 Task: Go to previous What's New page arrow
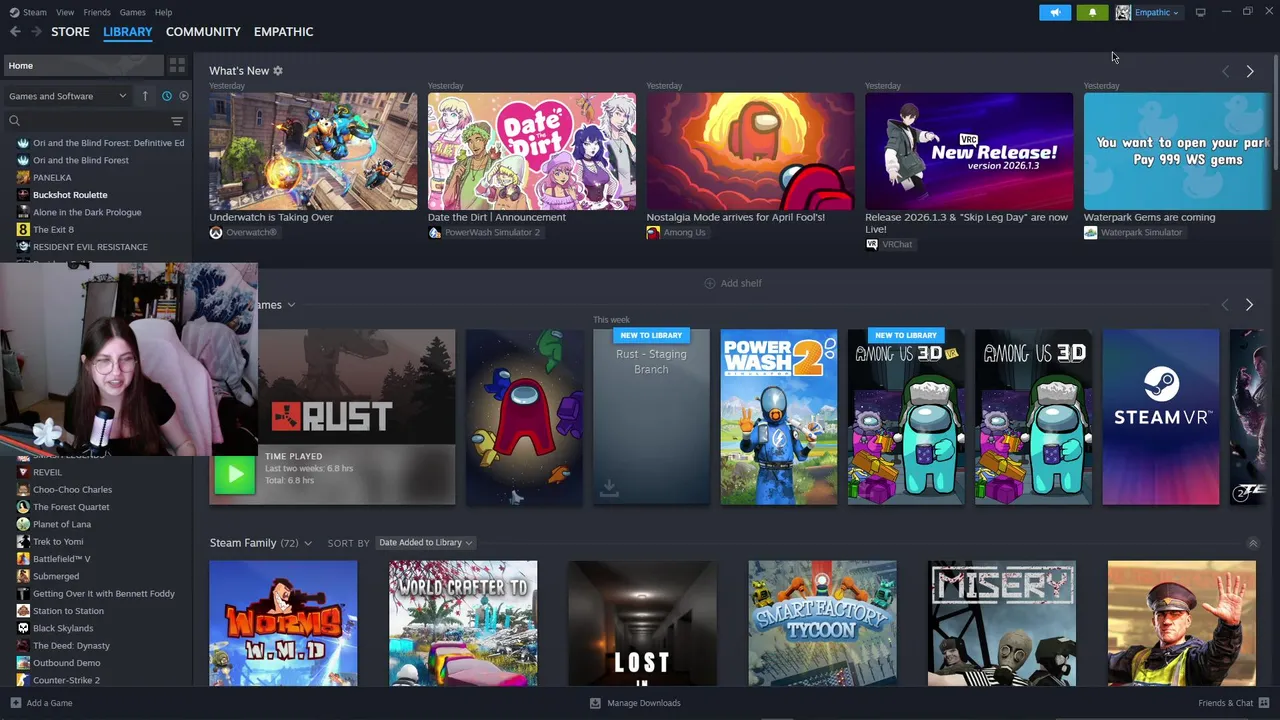pos(1225,72)
